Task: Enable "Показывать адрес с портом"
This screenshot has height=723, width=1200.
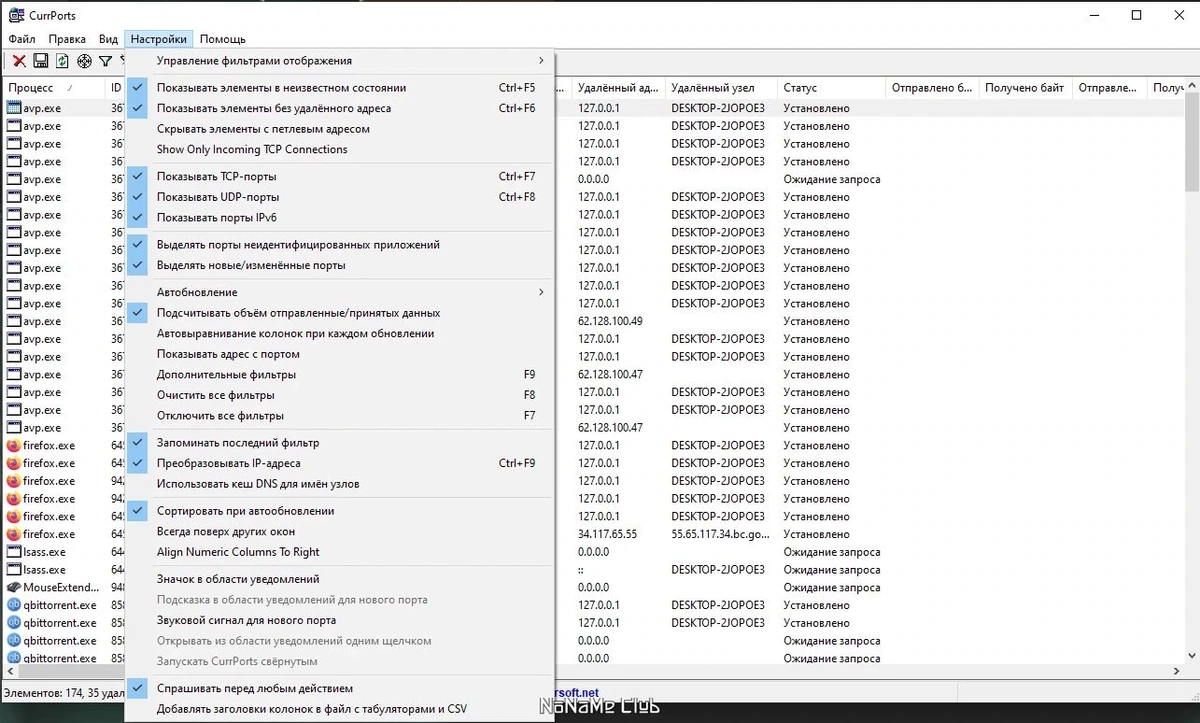Action: (339, 354)
